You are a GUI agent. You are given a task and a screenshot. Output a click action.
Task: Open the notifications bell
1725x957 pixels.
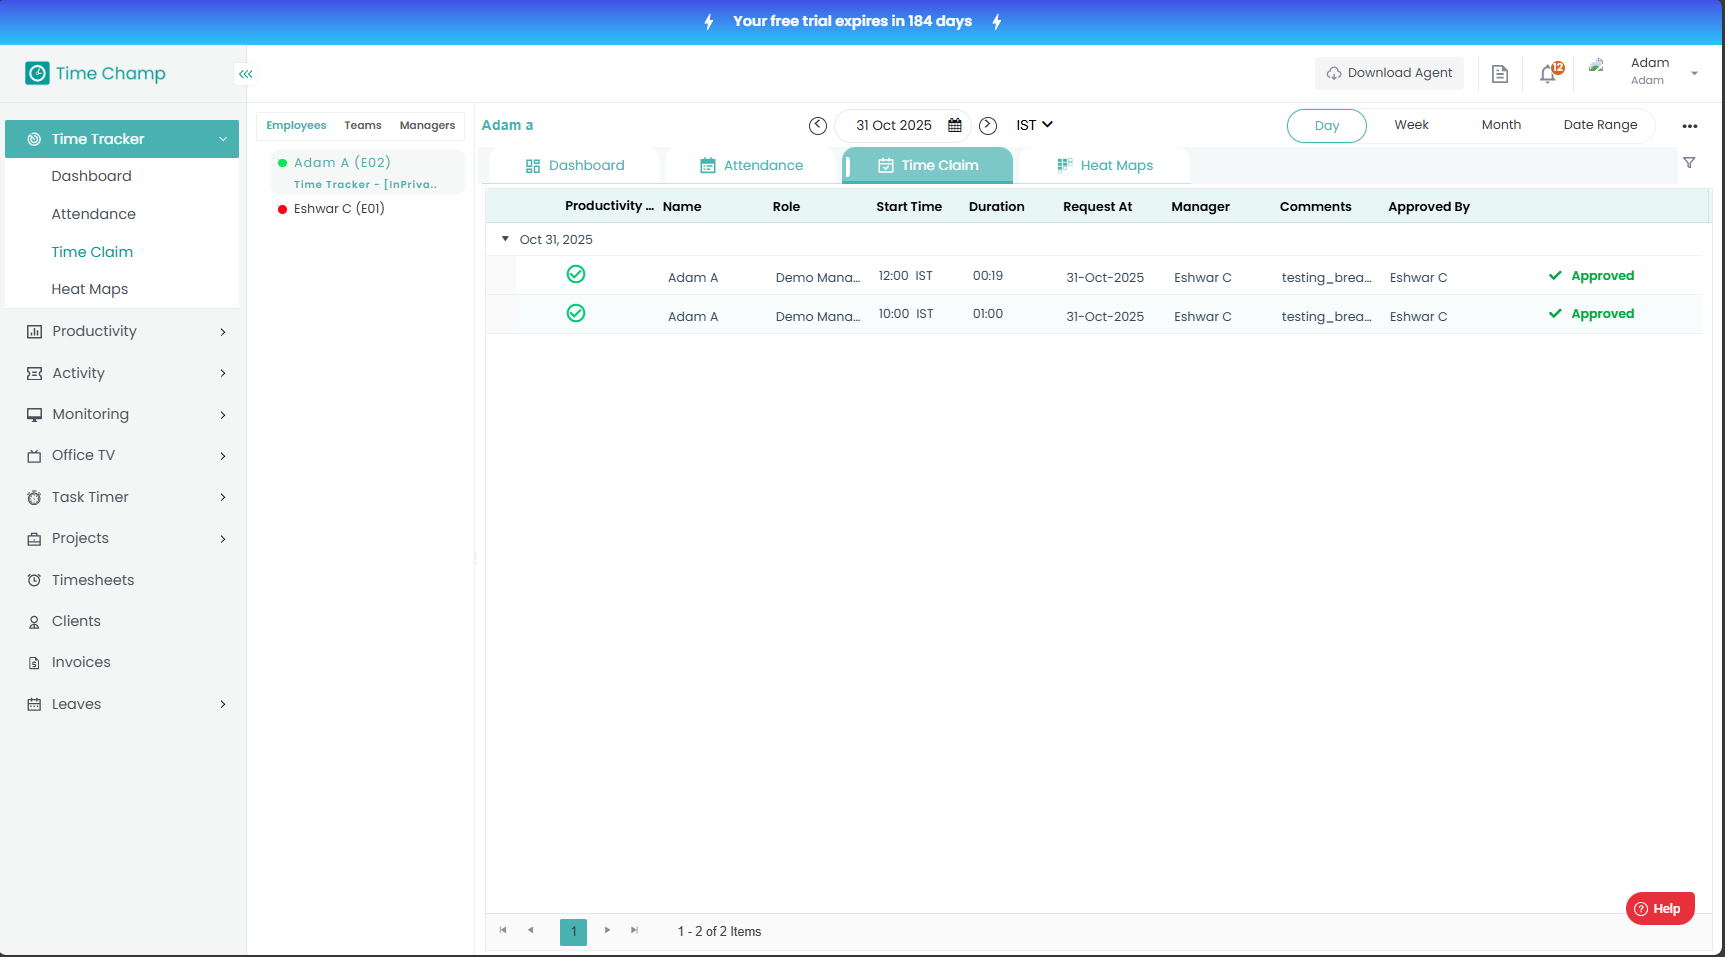point(1548,73)
